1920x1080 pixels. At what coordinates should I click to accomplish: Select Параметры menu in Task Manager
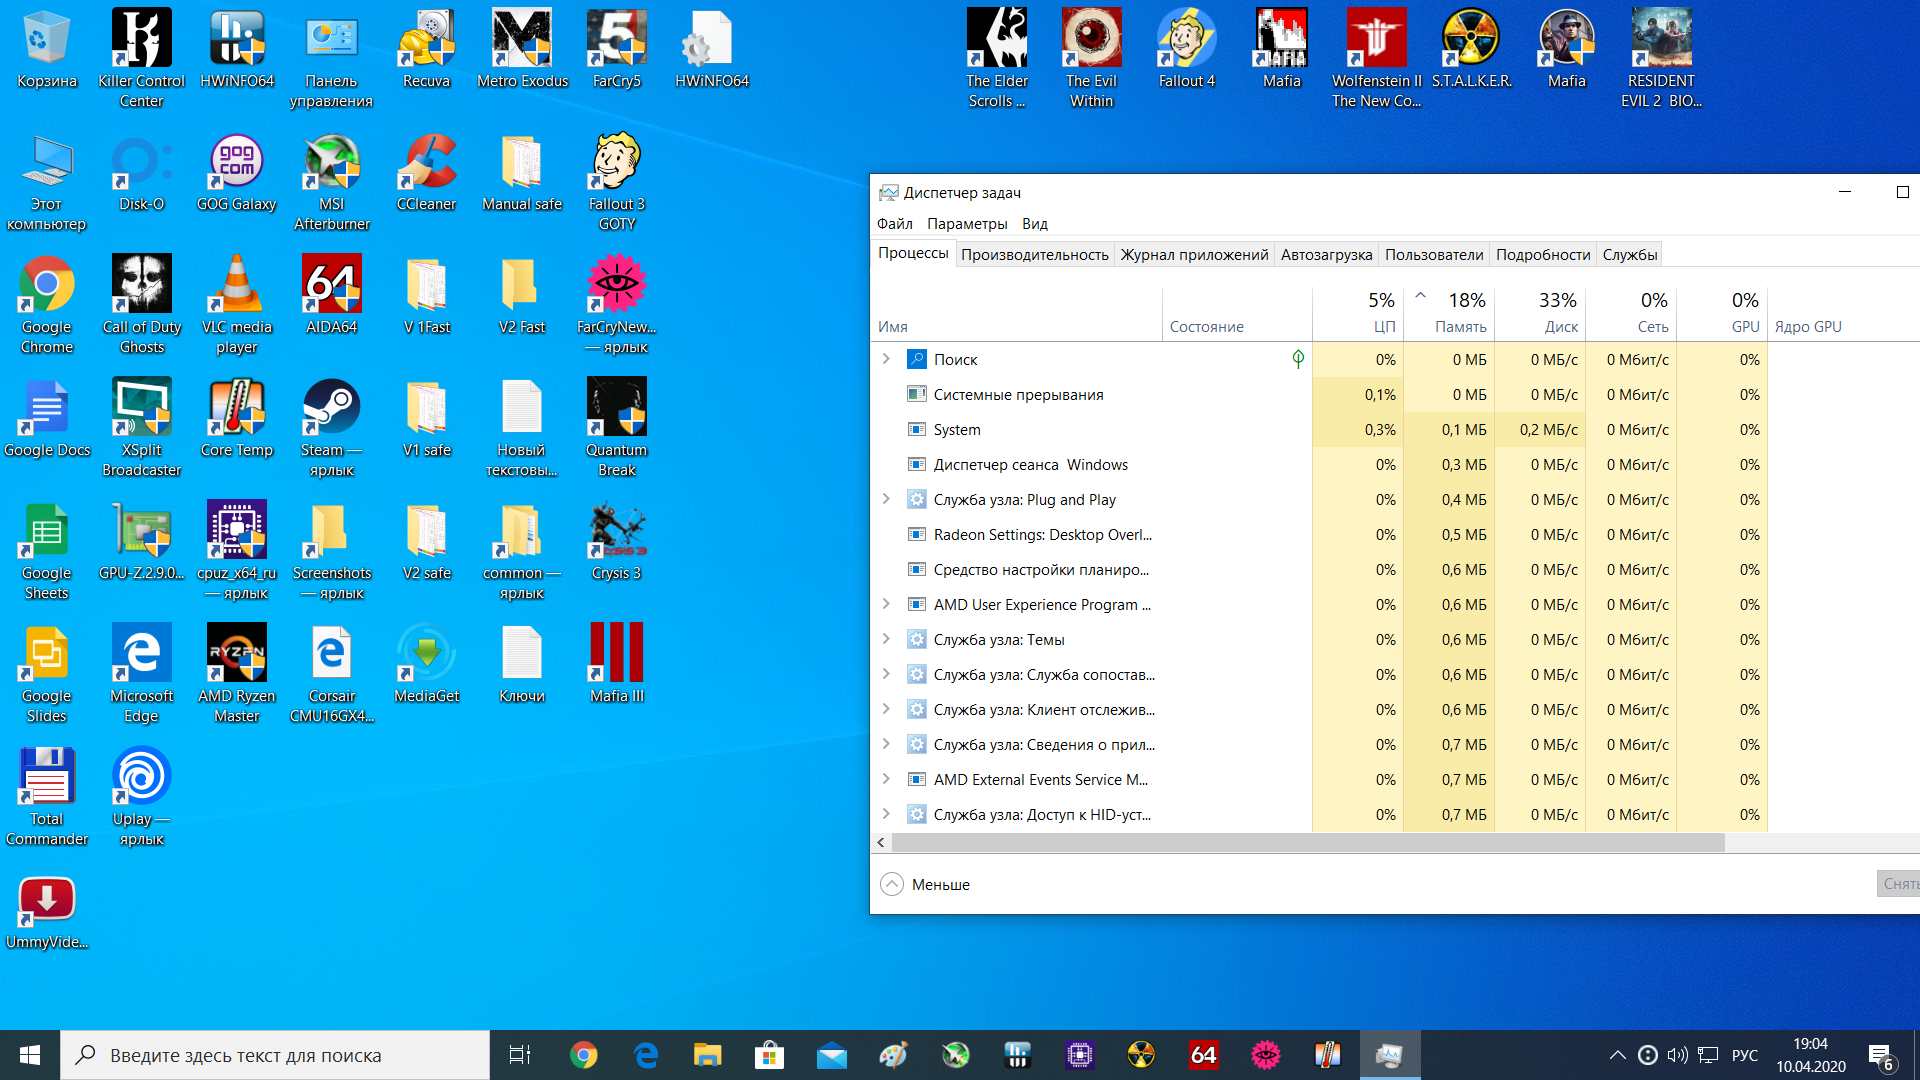[967, 223]
